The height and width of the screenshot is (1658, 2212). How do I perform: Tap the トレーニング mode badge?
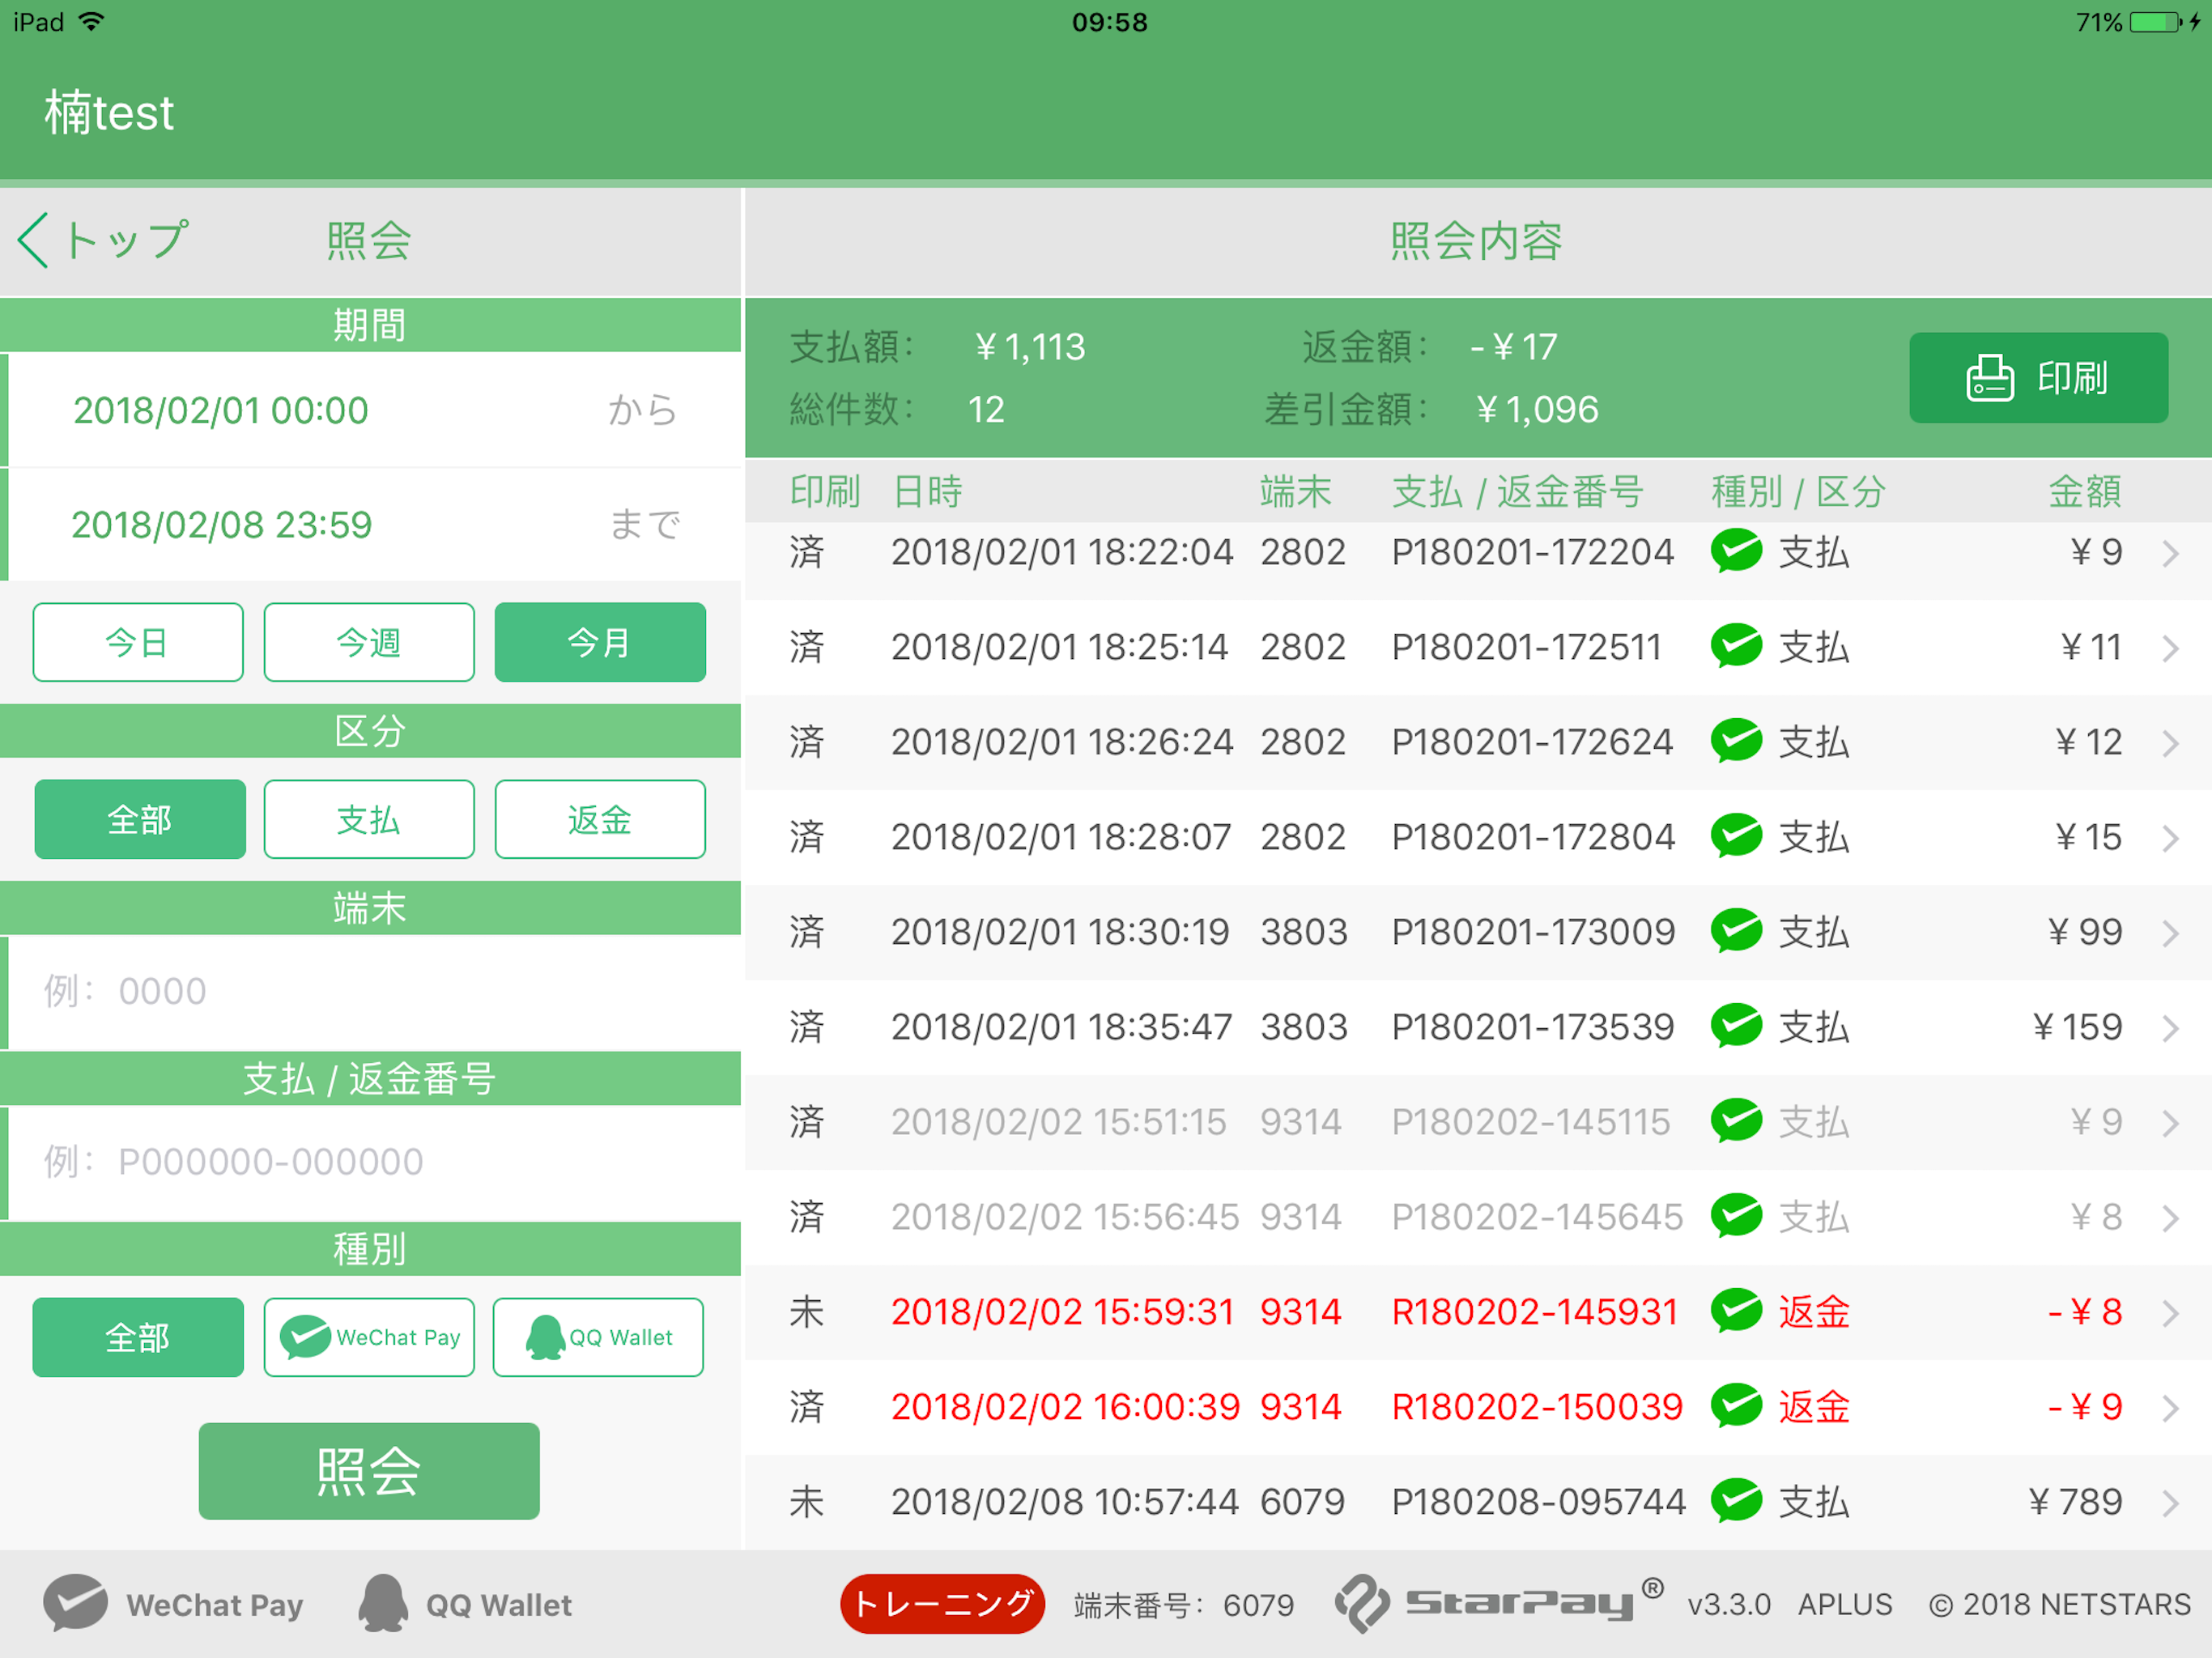(942, 1604)
